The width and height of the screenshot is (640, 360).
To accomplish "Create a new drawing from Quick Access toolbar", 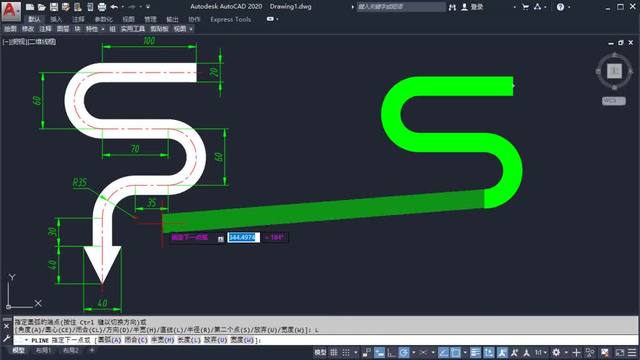I will pyautogui.click(x=30, y=7).
